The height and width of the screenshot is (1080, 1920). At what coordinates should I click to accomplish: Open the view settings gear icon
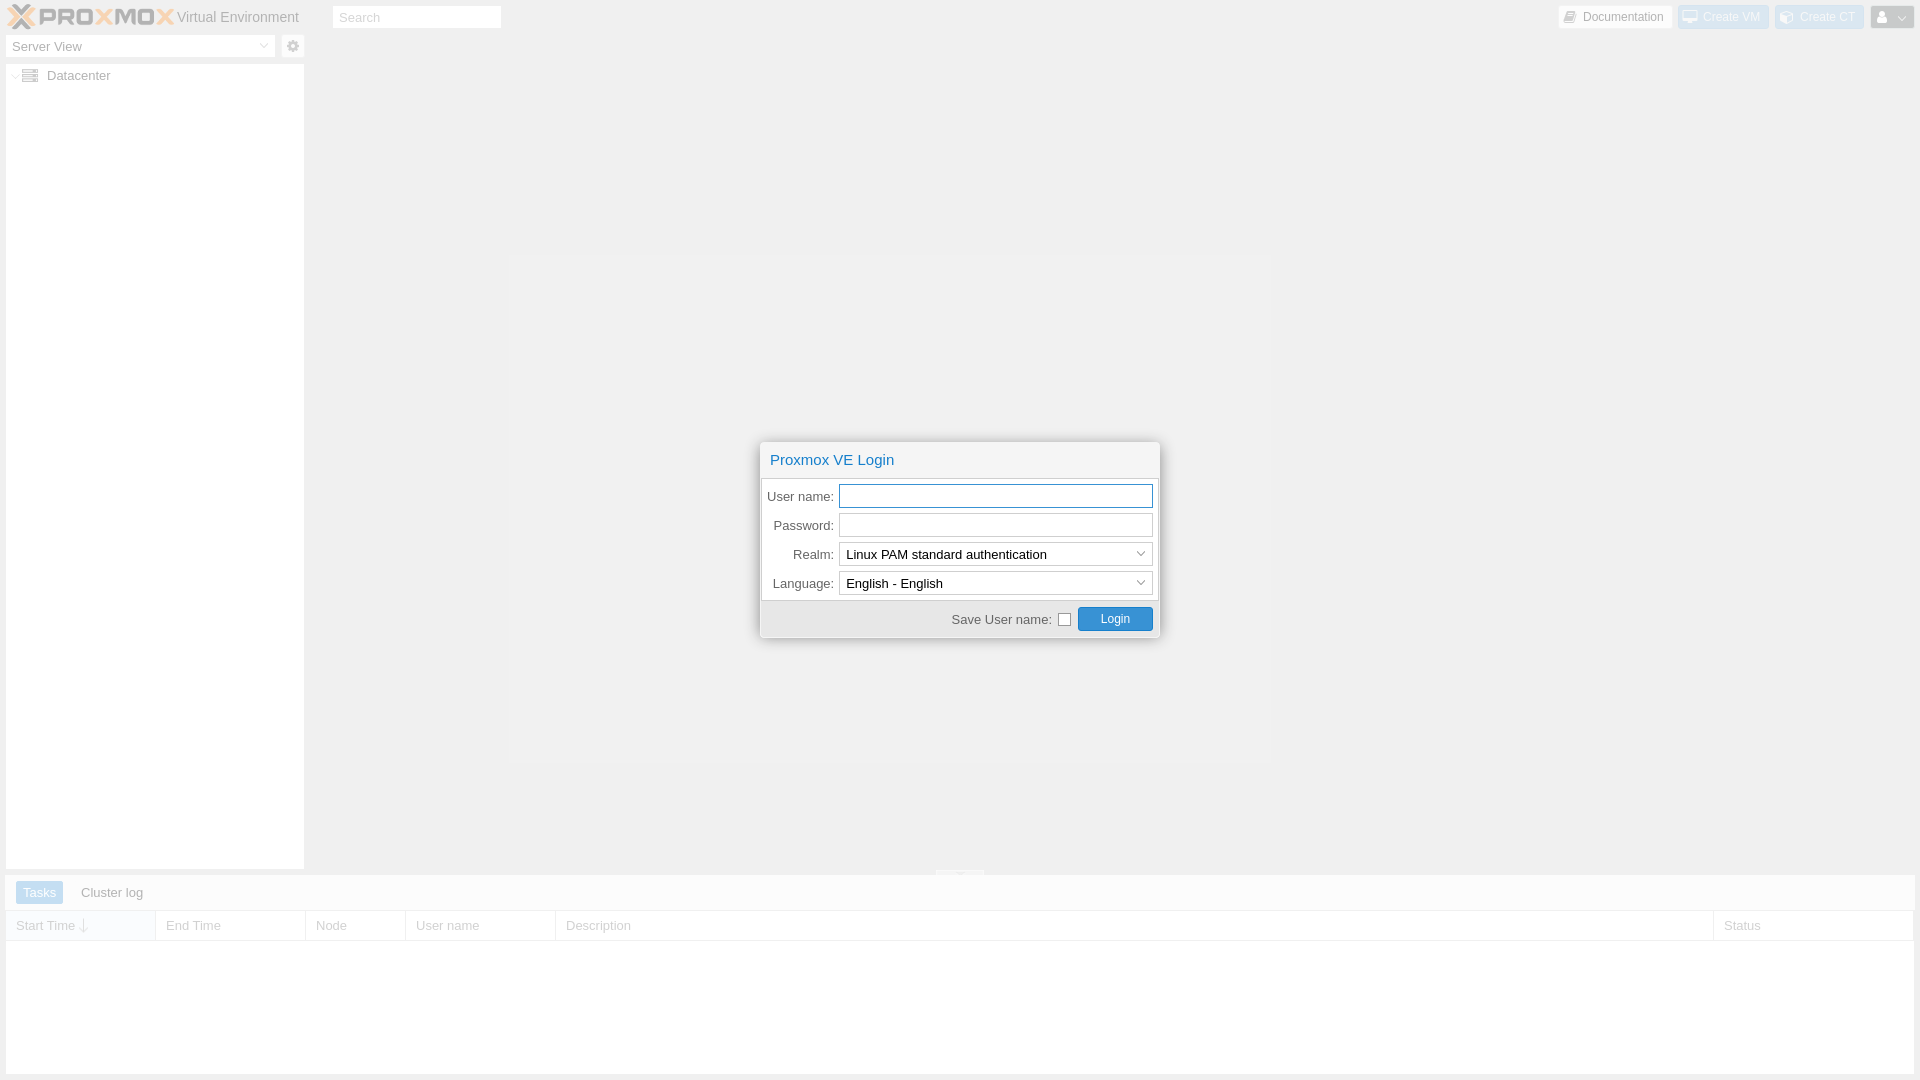coord(293,46)
